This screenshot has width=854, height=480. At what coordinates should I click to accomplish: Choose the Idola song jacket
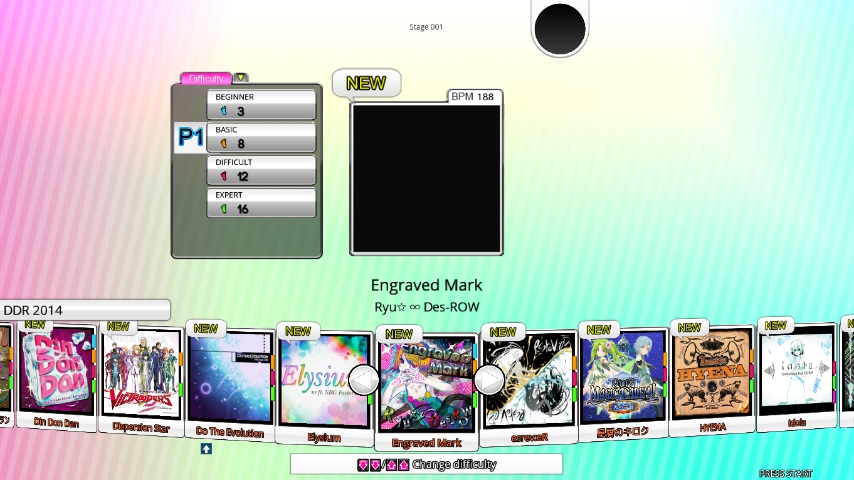click(796, 369)
